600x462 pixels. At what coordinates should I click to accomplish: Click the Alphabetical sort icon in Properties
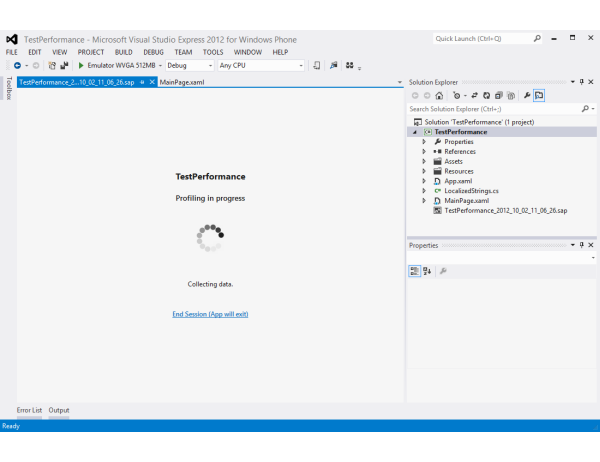coord(427,271)
